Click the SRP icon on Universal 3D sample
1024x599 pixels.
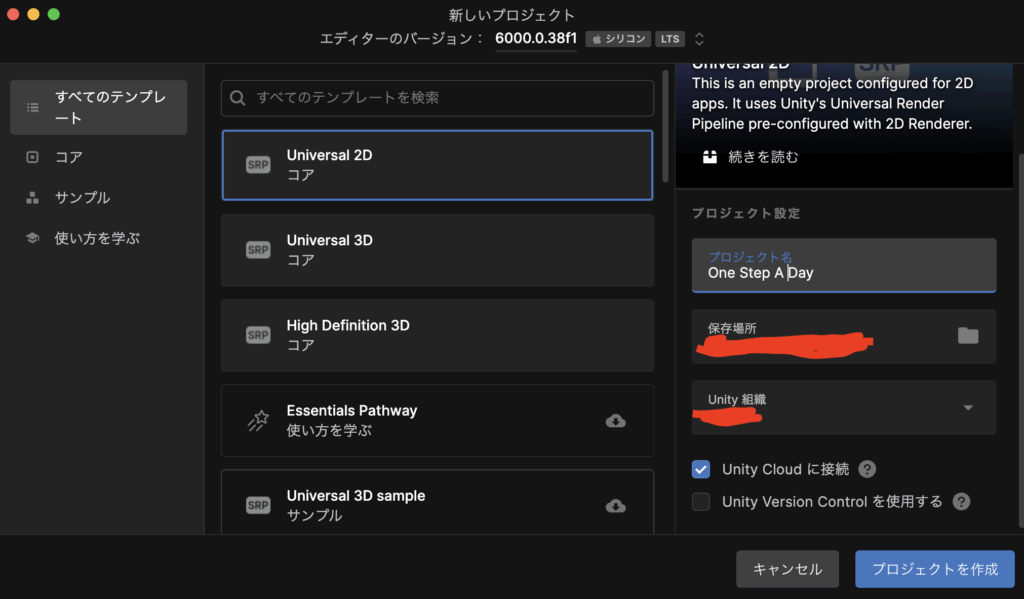[x=258, y=505]
